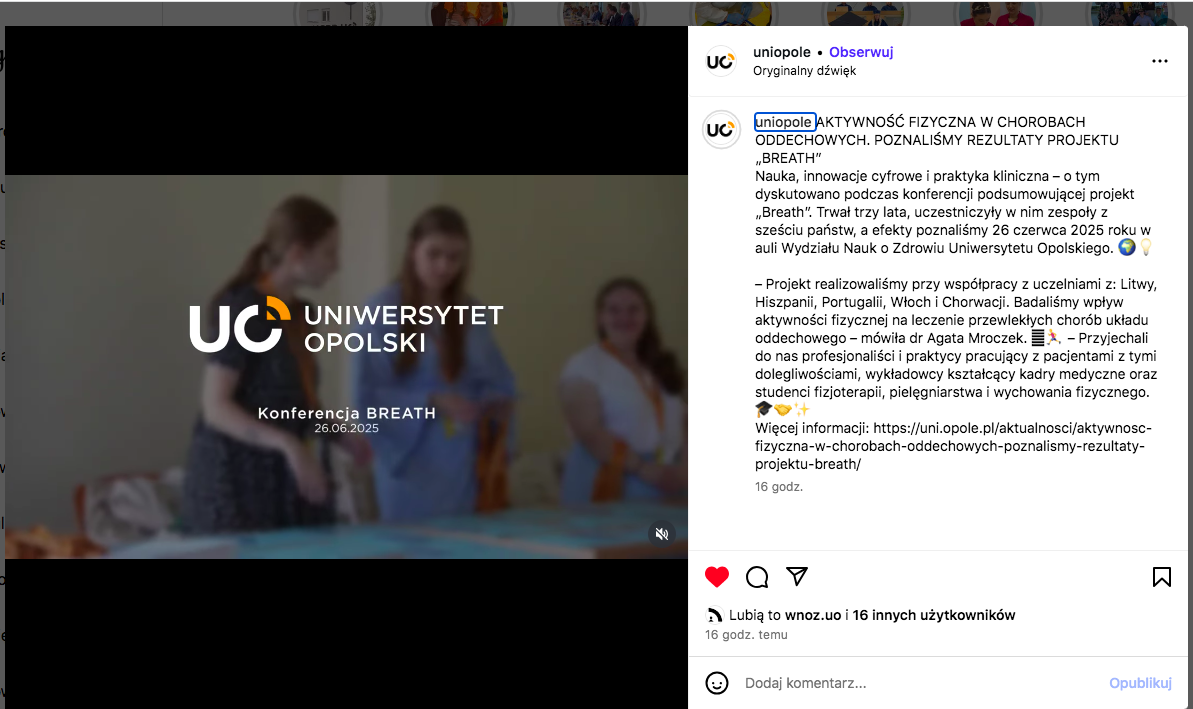Click the uniopole avatar in header

(721, 62)
